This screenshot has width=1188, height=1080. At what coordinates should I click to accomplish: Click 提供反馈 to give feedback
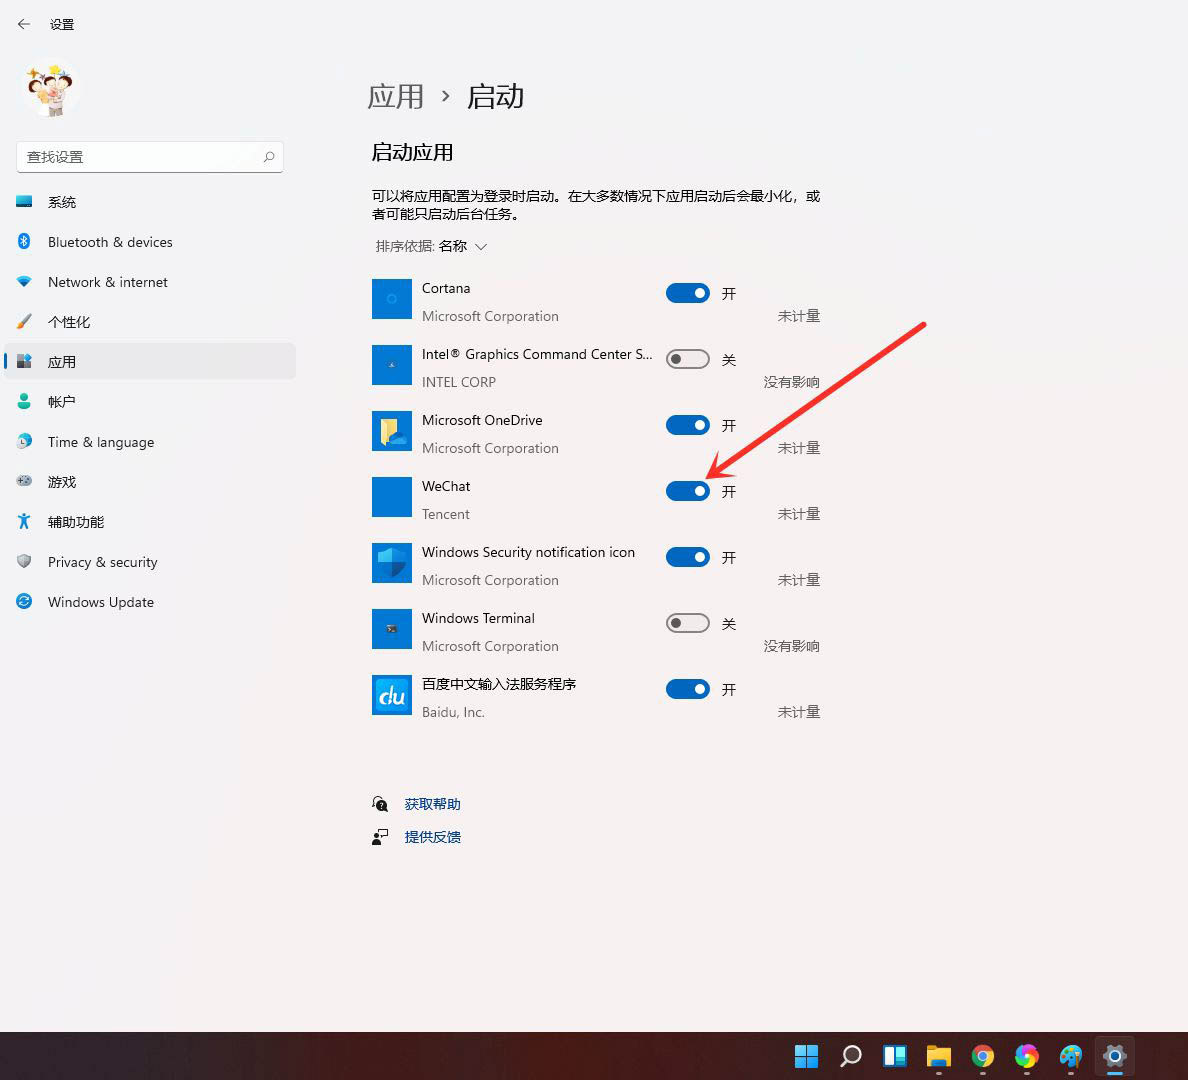tap(432, 837)
